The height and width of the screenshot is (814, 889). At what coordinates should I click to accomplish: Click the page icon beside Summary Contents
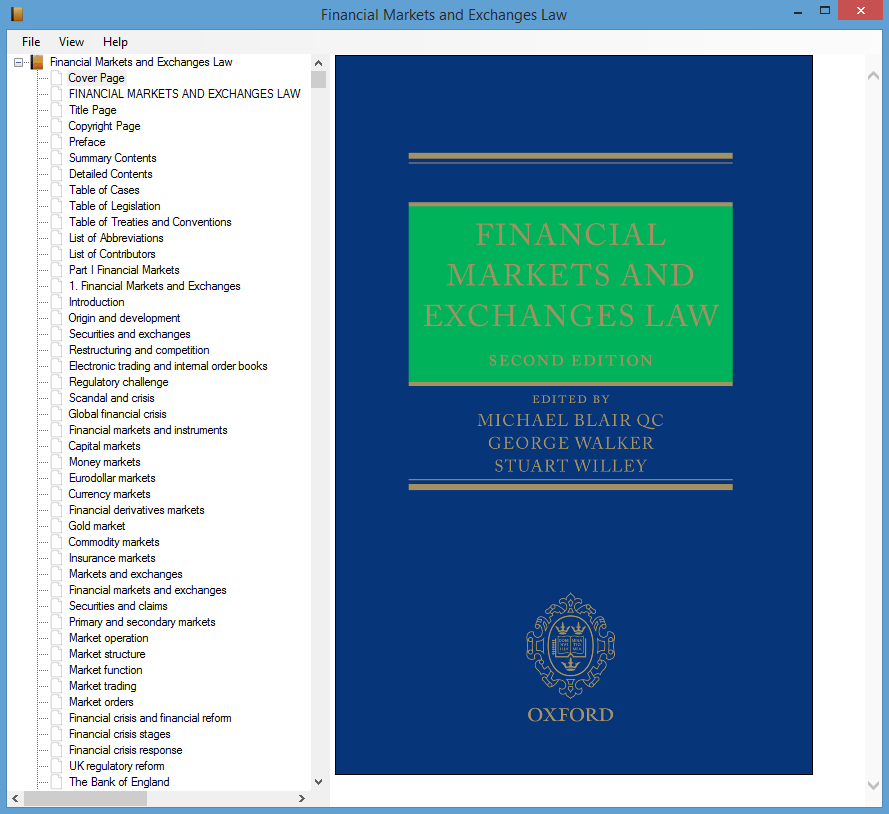point(57,158)
